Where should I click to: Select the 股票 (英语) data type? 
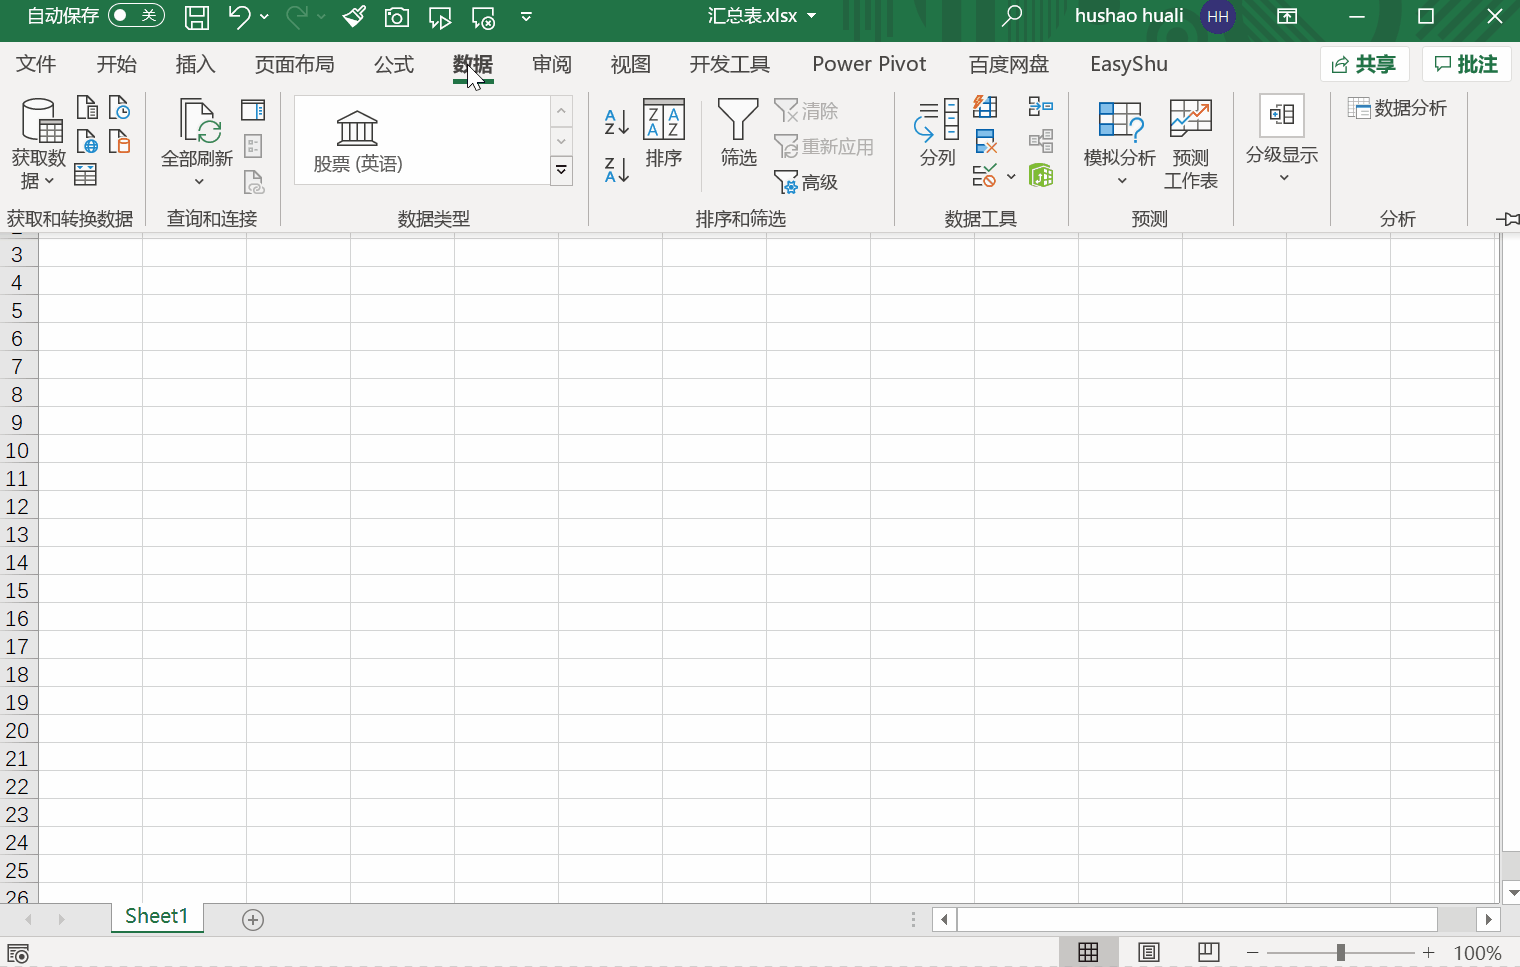point(357,140)
